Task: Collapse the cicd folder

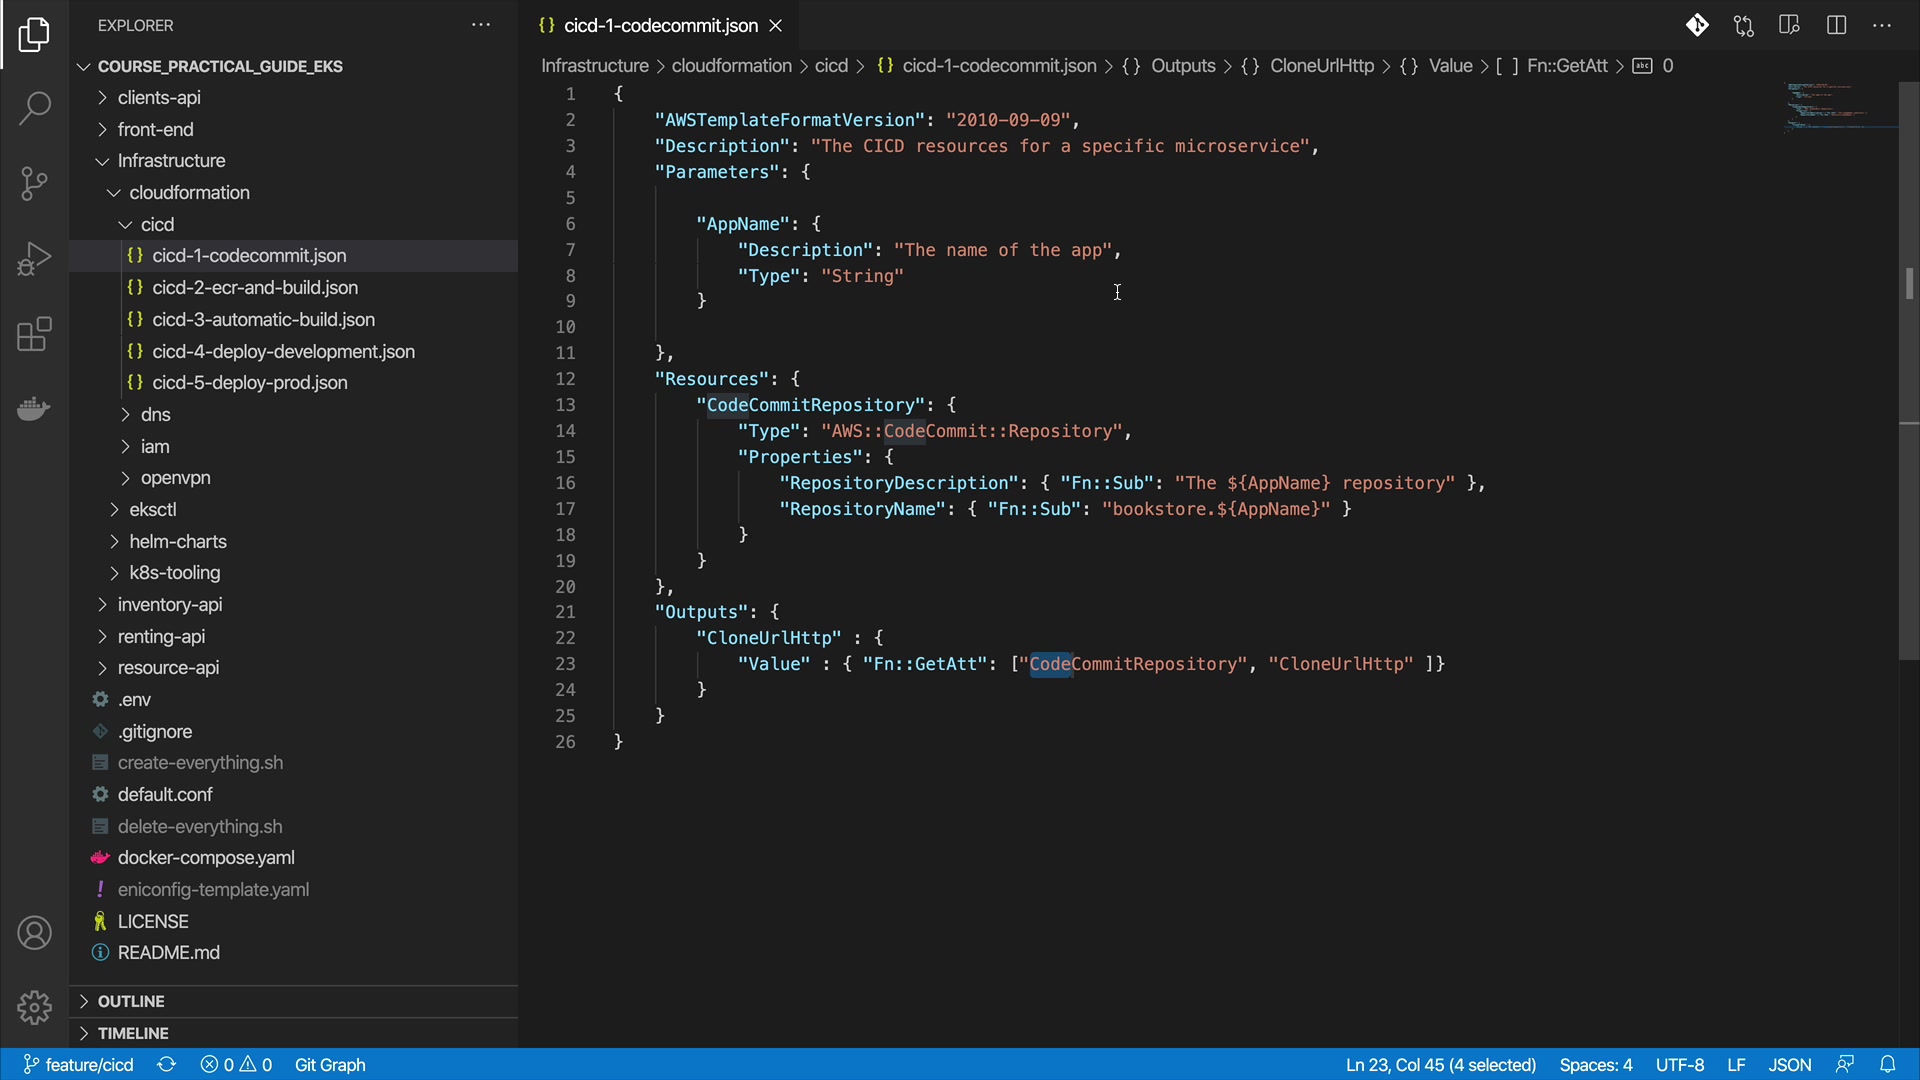Action: point(157,224)
